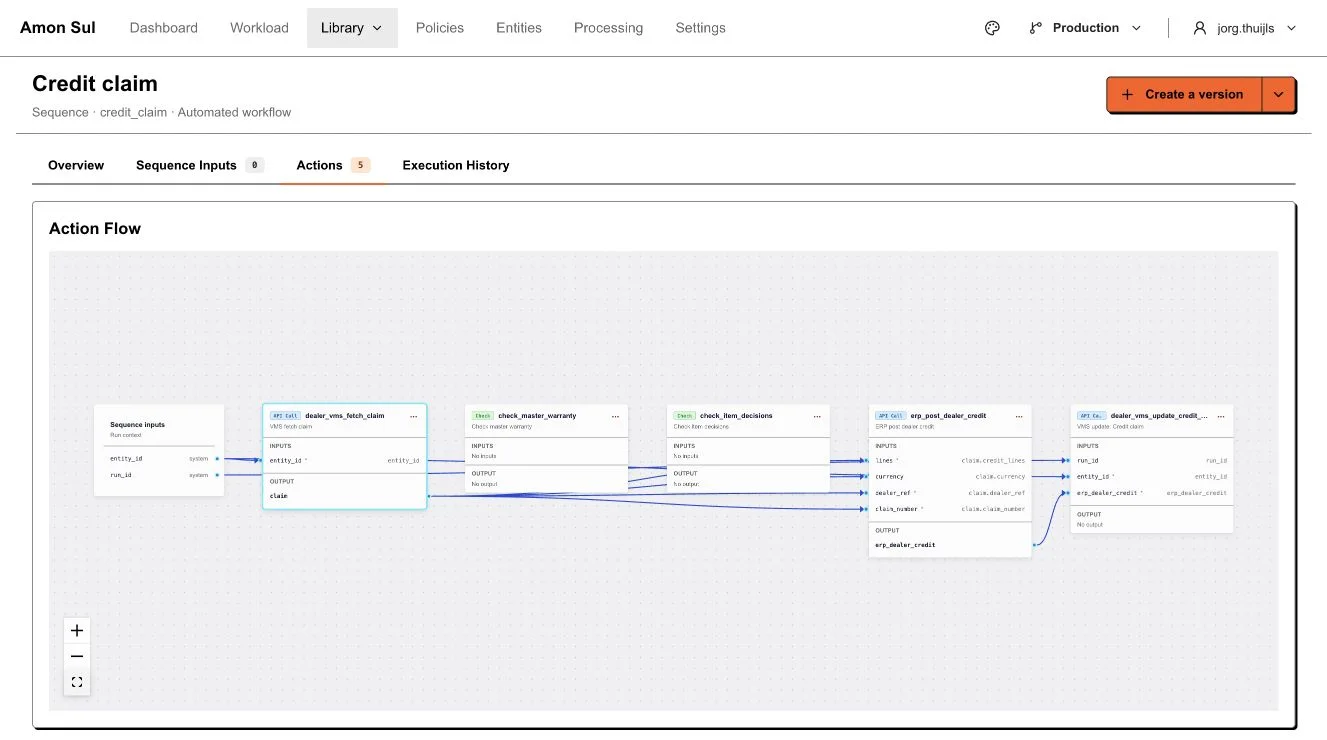Viewport: 1327px width, 740px height.
Task: Click the API Call badge on dealer_vms_fetch_claim
Action: coord(285,416)
